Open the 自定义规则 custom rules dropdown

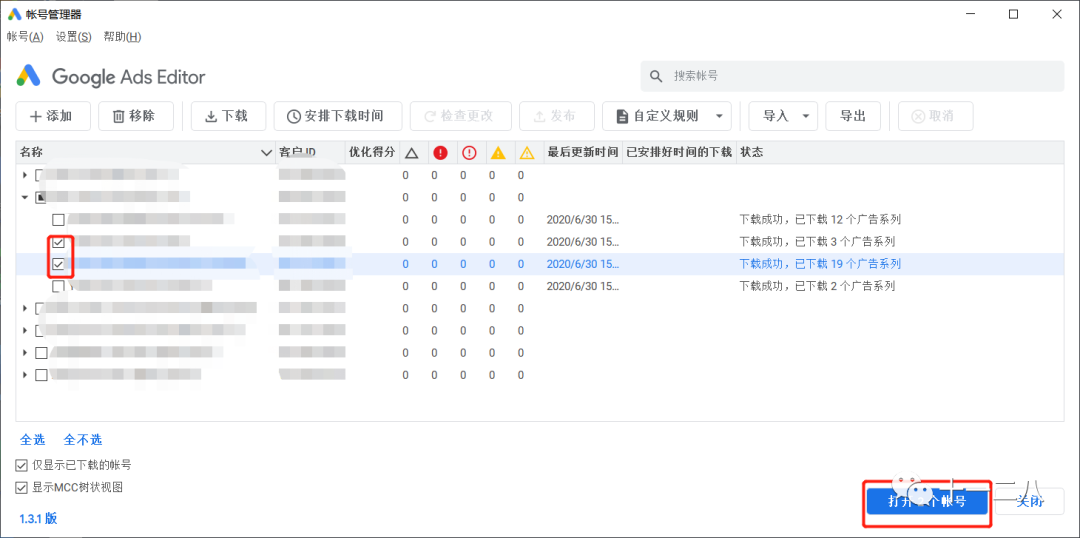(x=667, y=116)
